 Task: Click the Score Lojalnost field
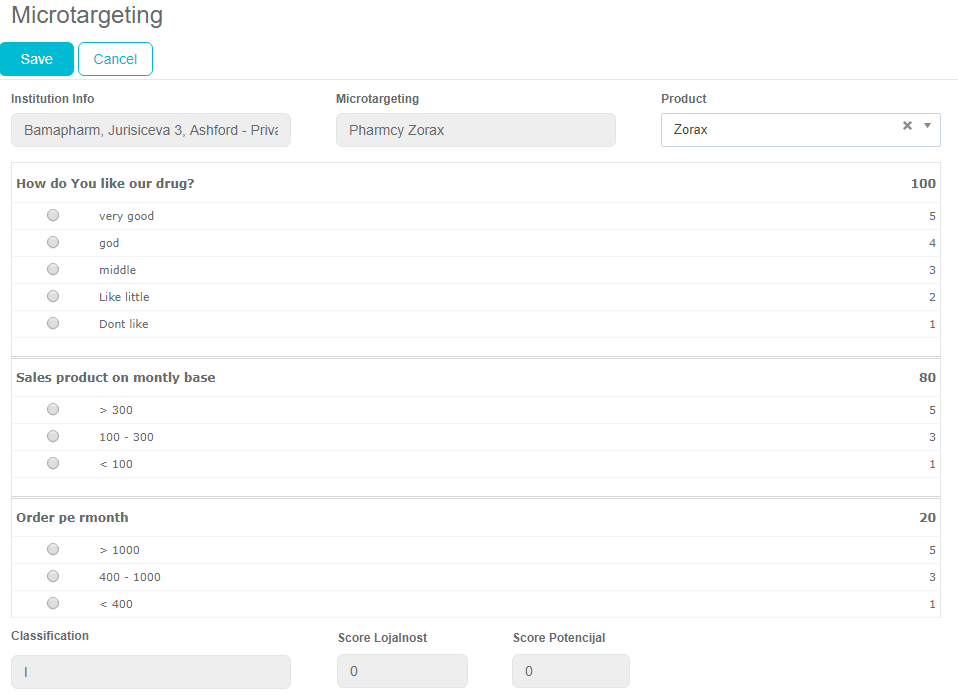tap(402, 672)
